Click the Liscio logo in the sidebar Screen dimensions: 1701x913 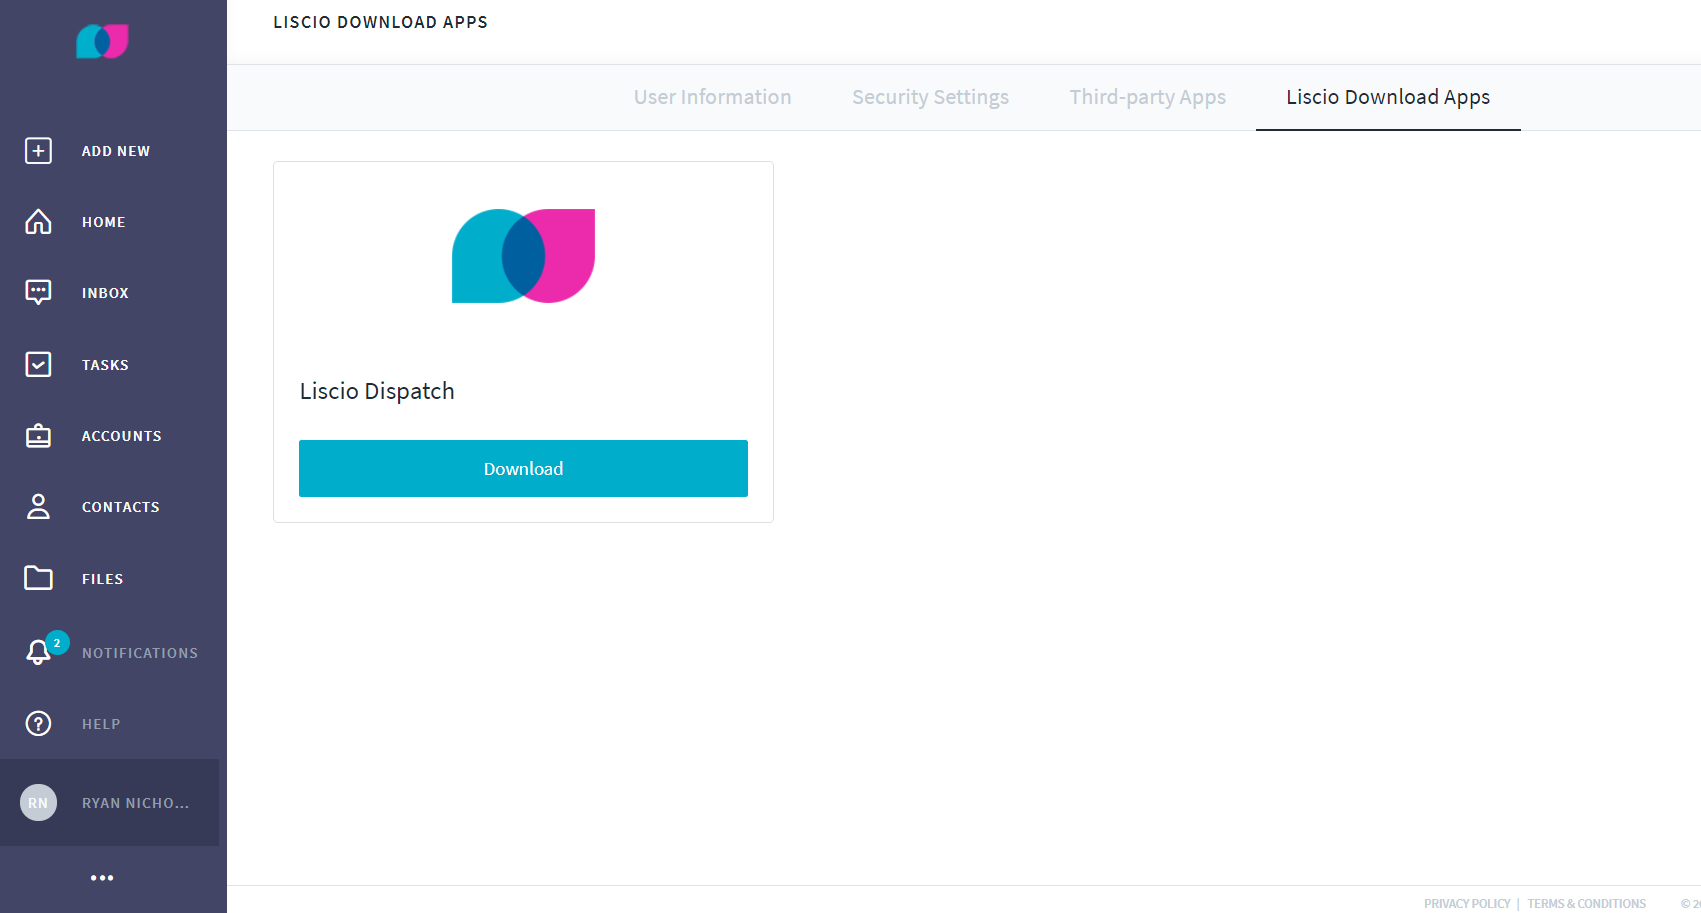point(102,41)
